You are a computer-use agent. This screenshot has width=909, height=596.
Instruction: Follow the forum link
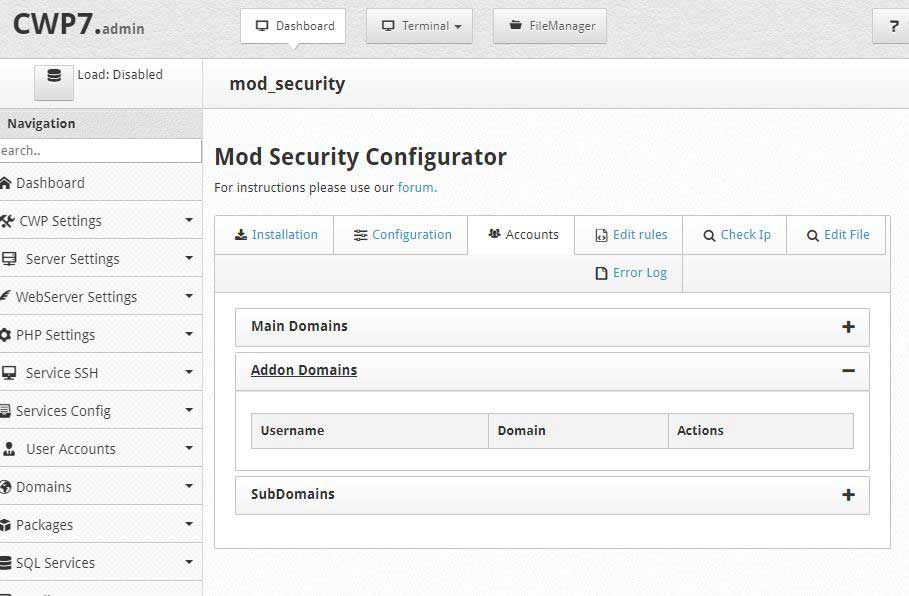click(x=416, y=188)
